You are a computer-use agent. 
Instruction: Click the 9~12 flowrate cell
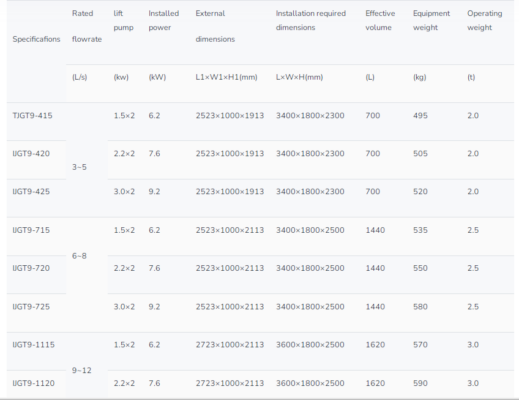[82, 370]
